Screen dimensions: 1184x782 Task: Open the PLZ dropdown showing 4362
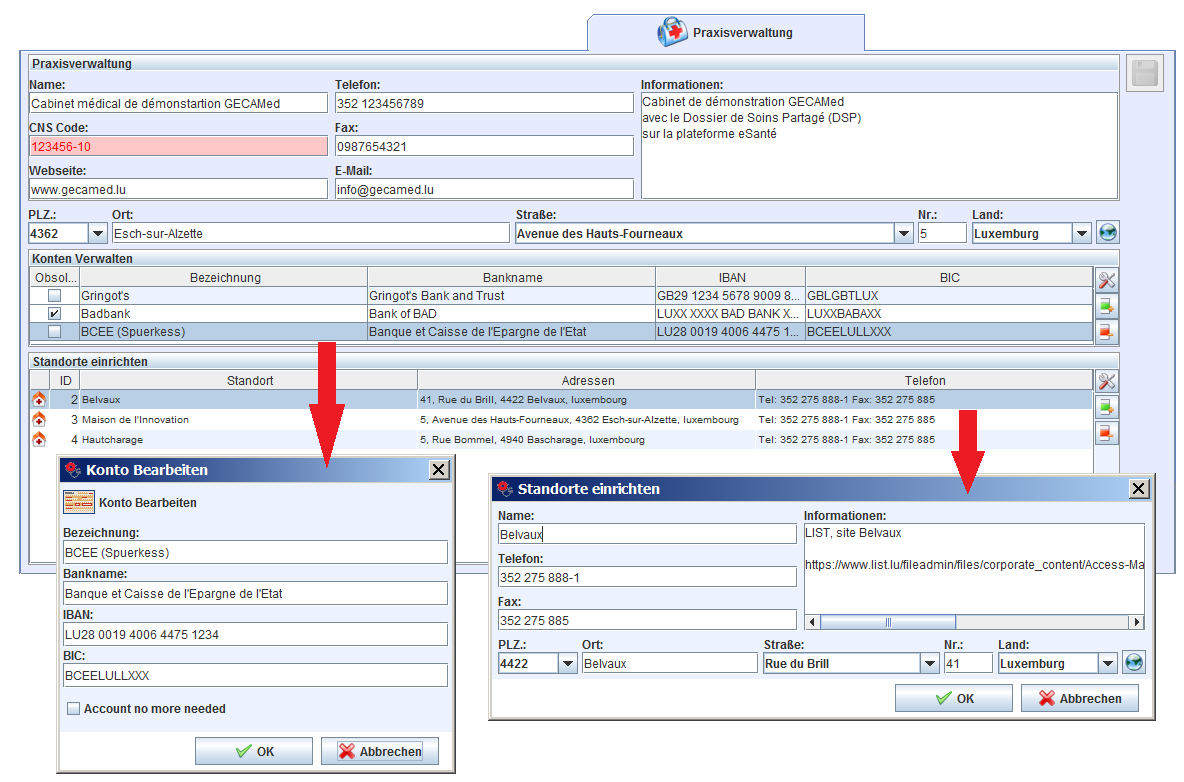pos(98,234)
